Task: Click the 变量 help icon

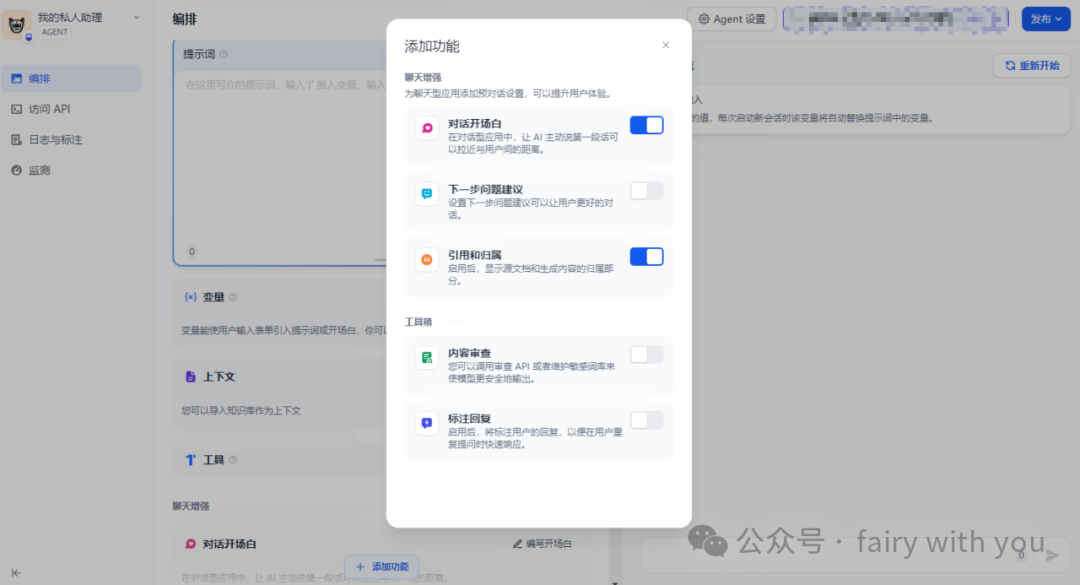Action: [233, 297]
